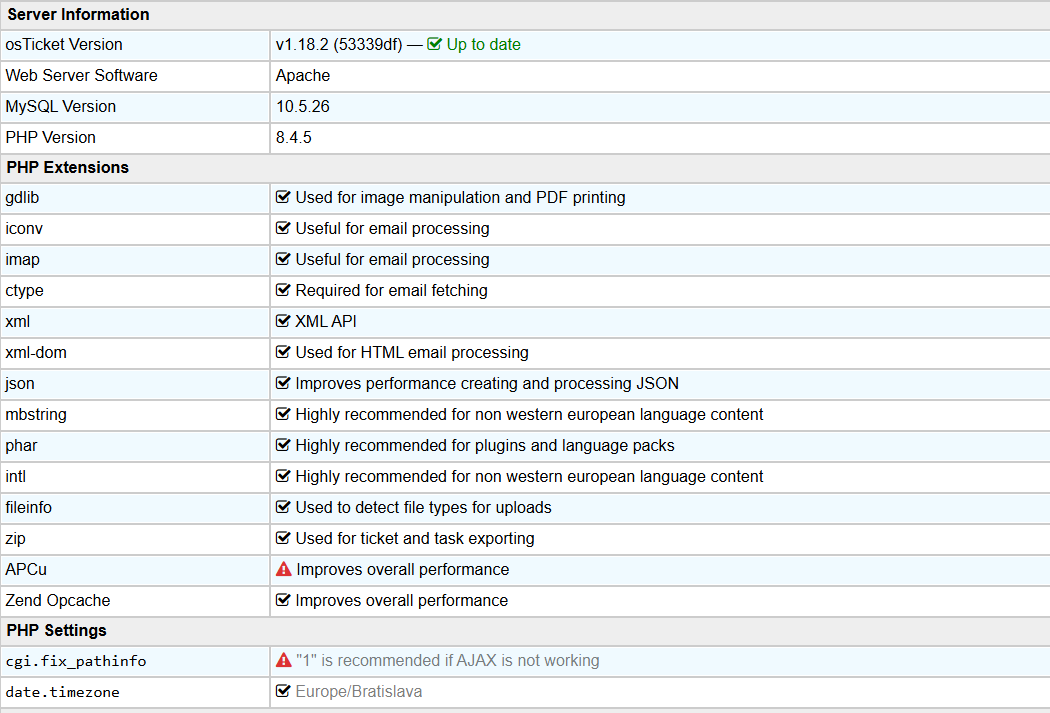Click the Europe/Bratislava timezone value
Image resolution: width=1050 pixels, height=713 pixels.
point(358,691)
